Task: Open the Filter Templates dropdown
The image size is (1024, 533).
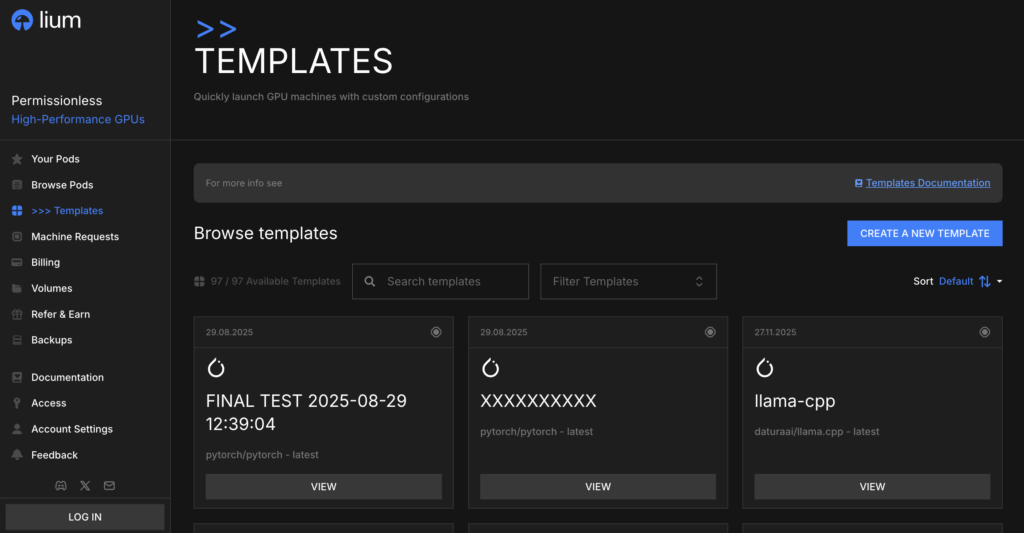Action: coord(628,282)
